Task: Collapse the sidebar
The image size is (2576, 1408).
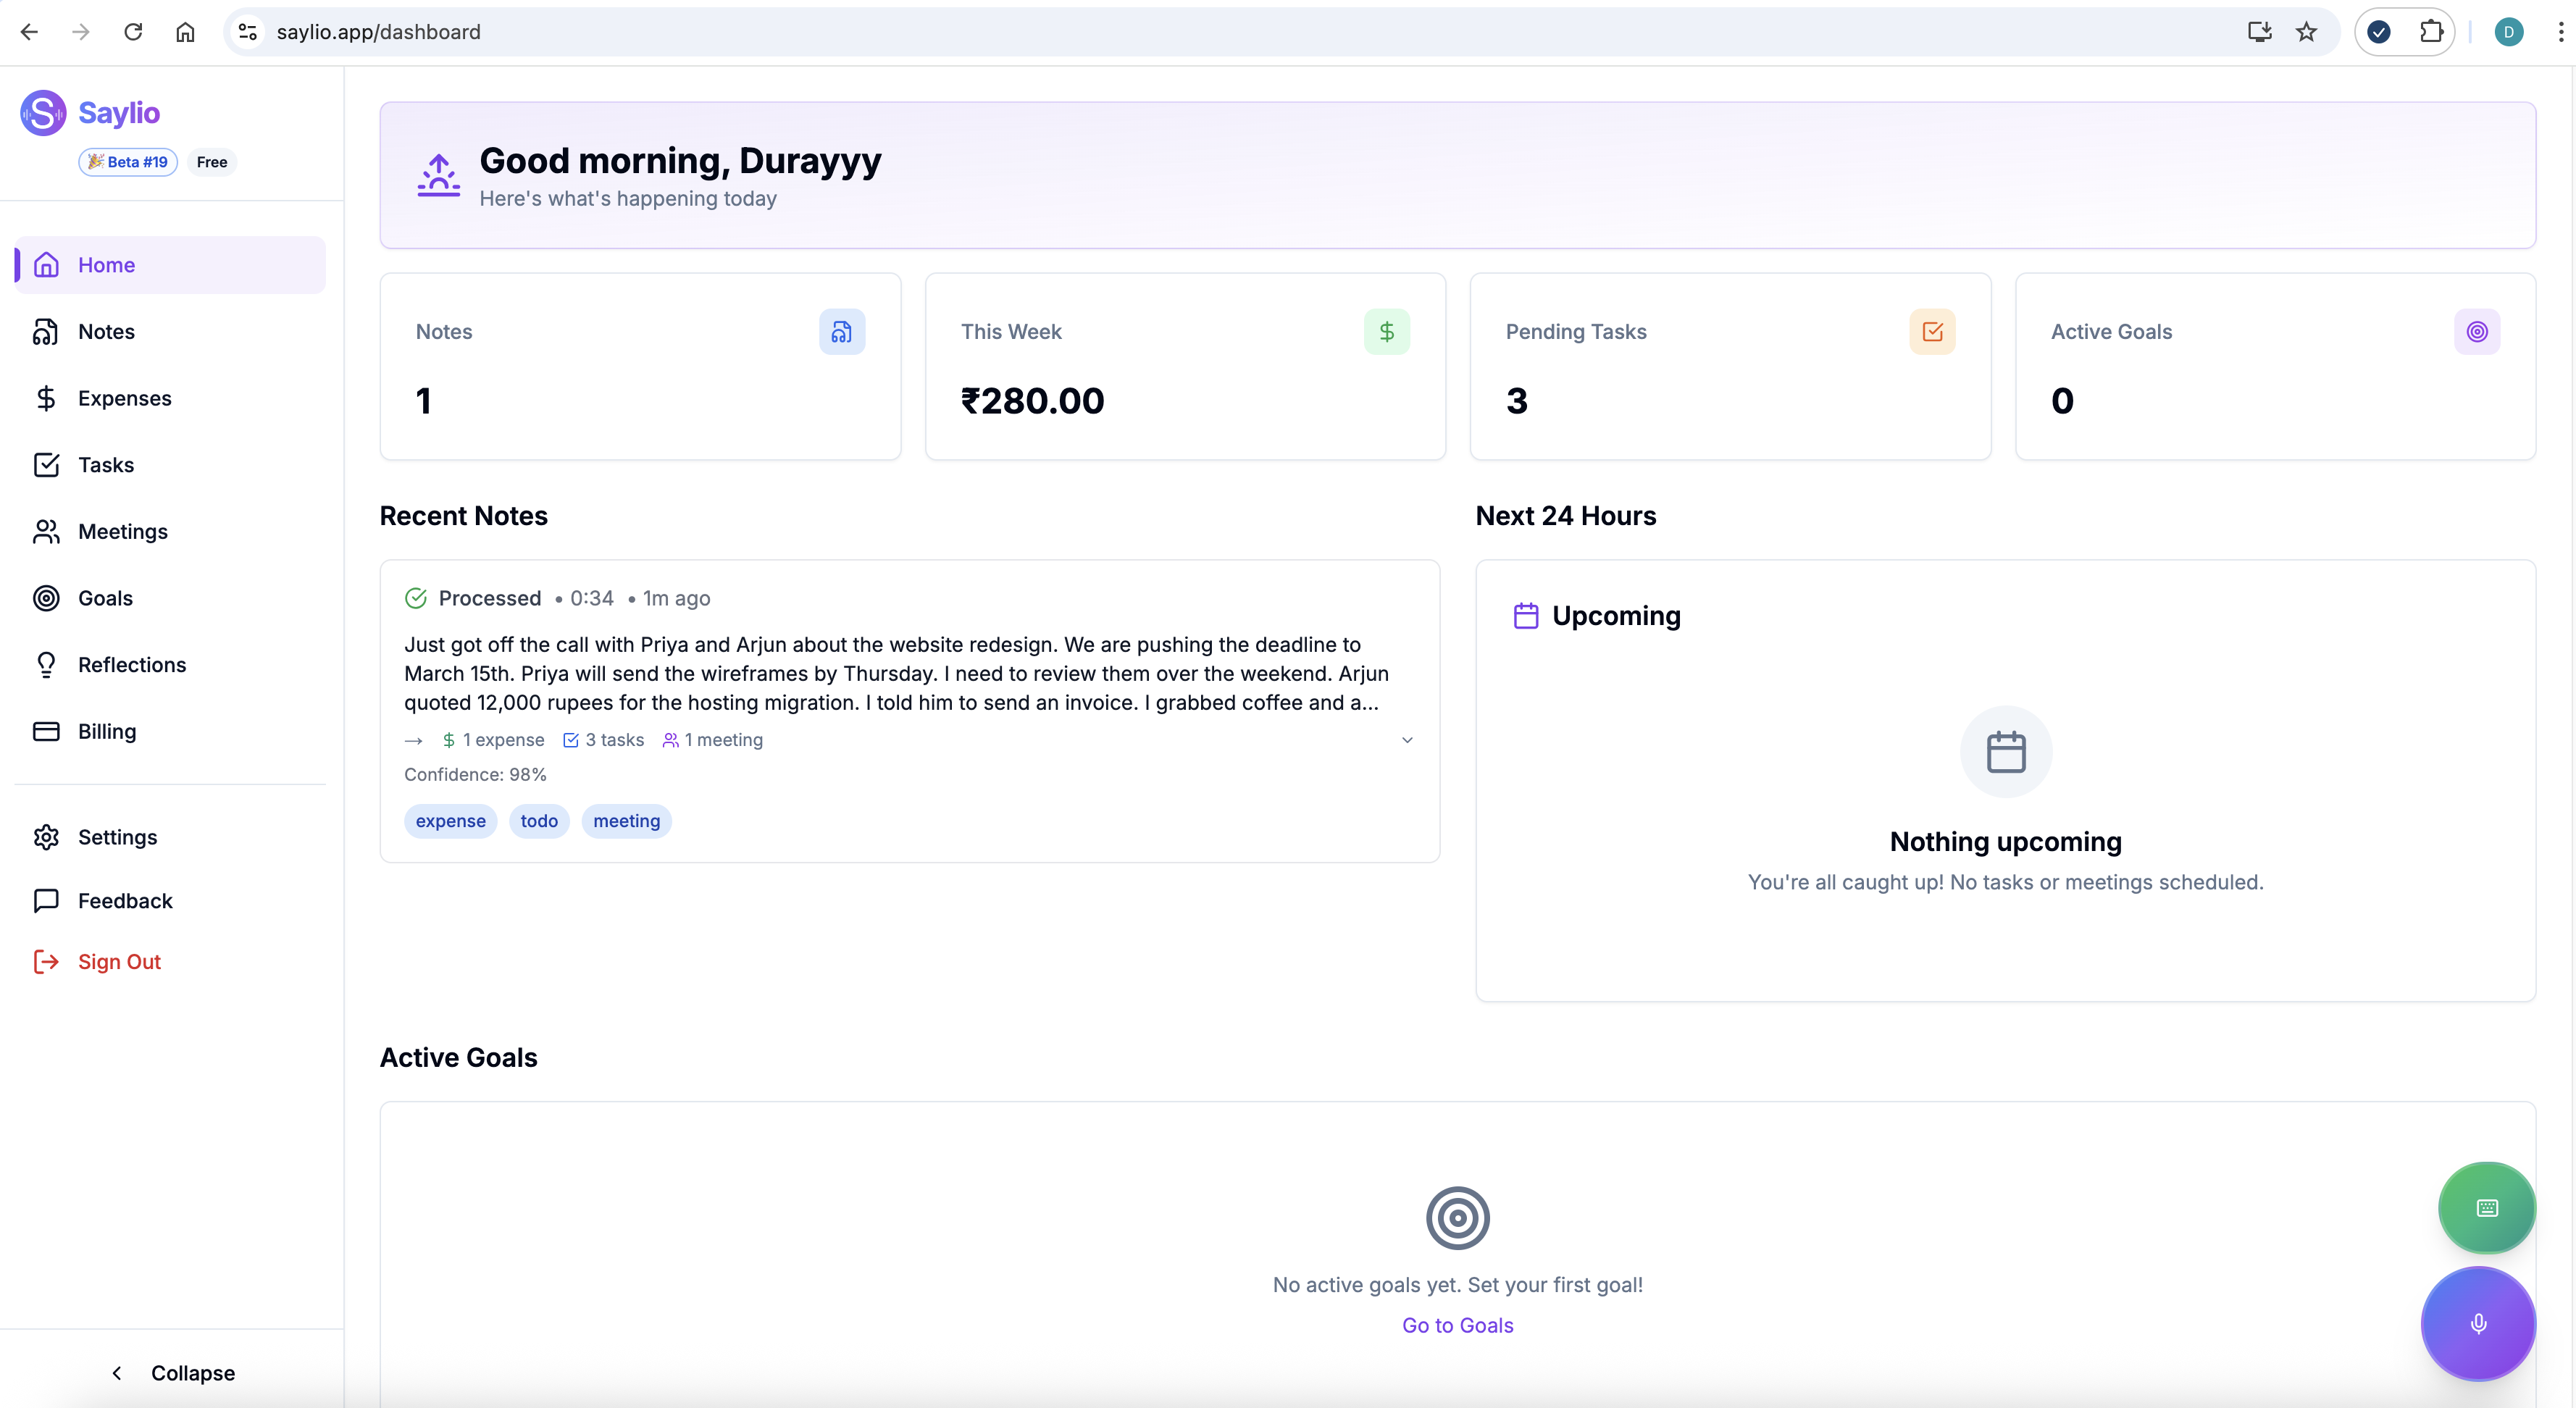Action: pos(172,1373)
